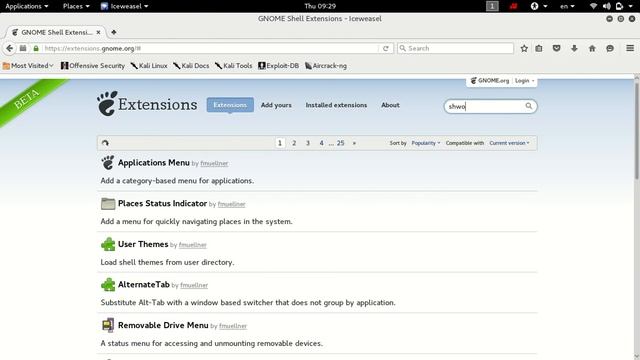Open the About page
This screenshot has width=640, height=360.
point(390,105)
